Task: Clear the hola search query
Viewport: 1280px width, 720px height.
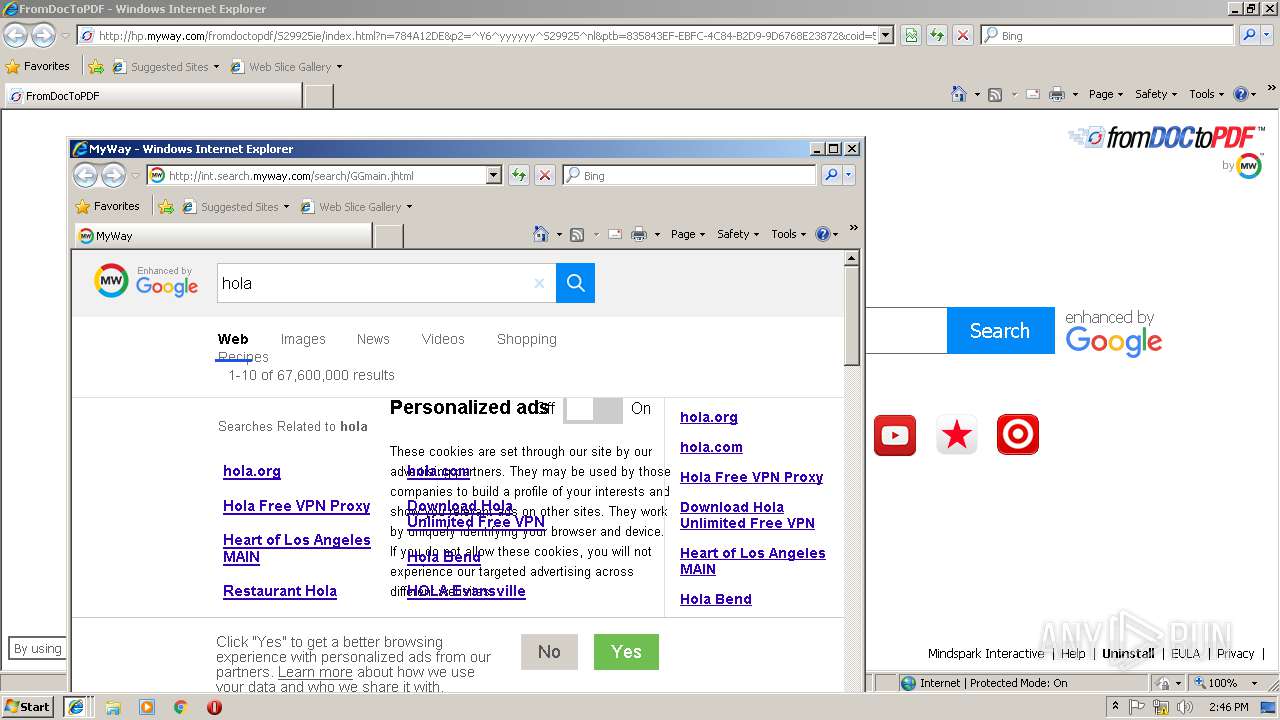Action: (539, 283)
